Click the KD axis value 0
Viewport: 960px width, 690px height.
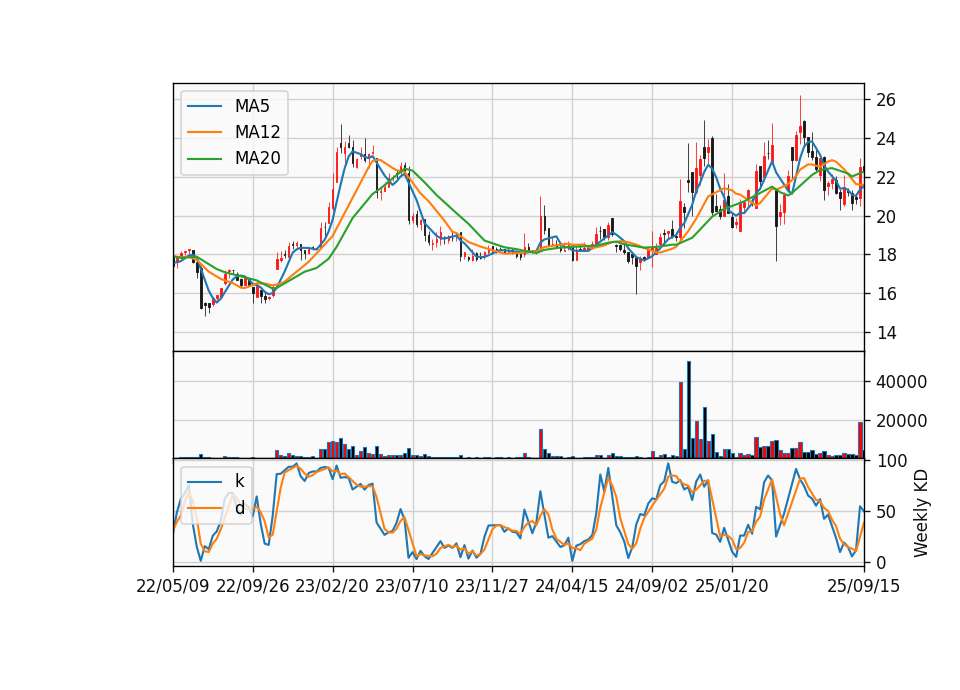pyautogui.click(x=880, y=562)
